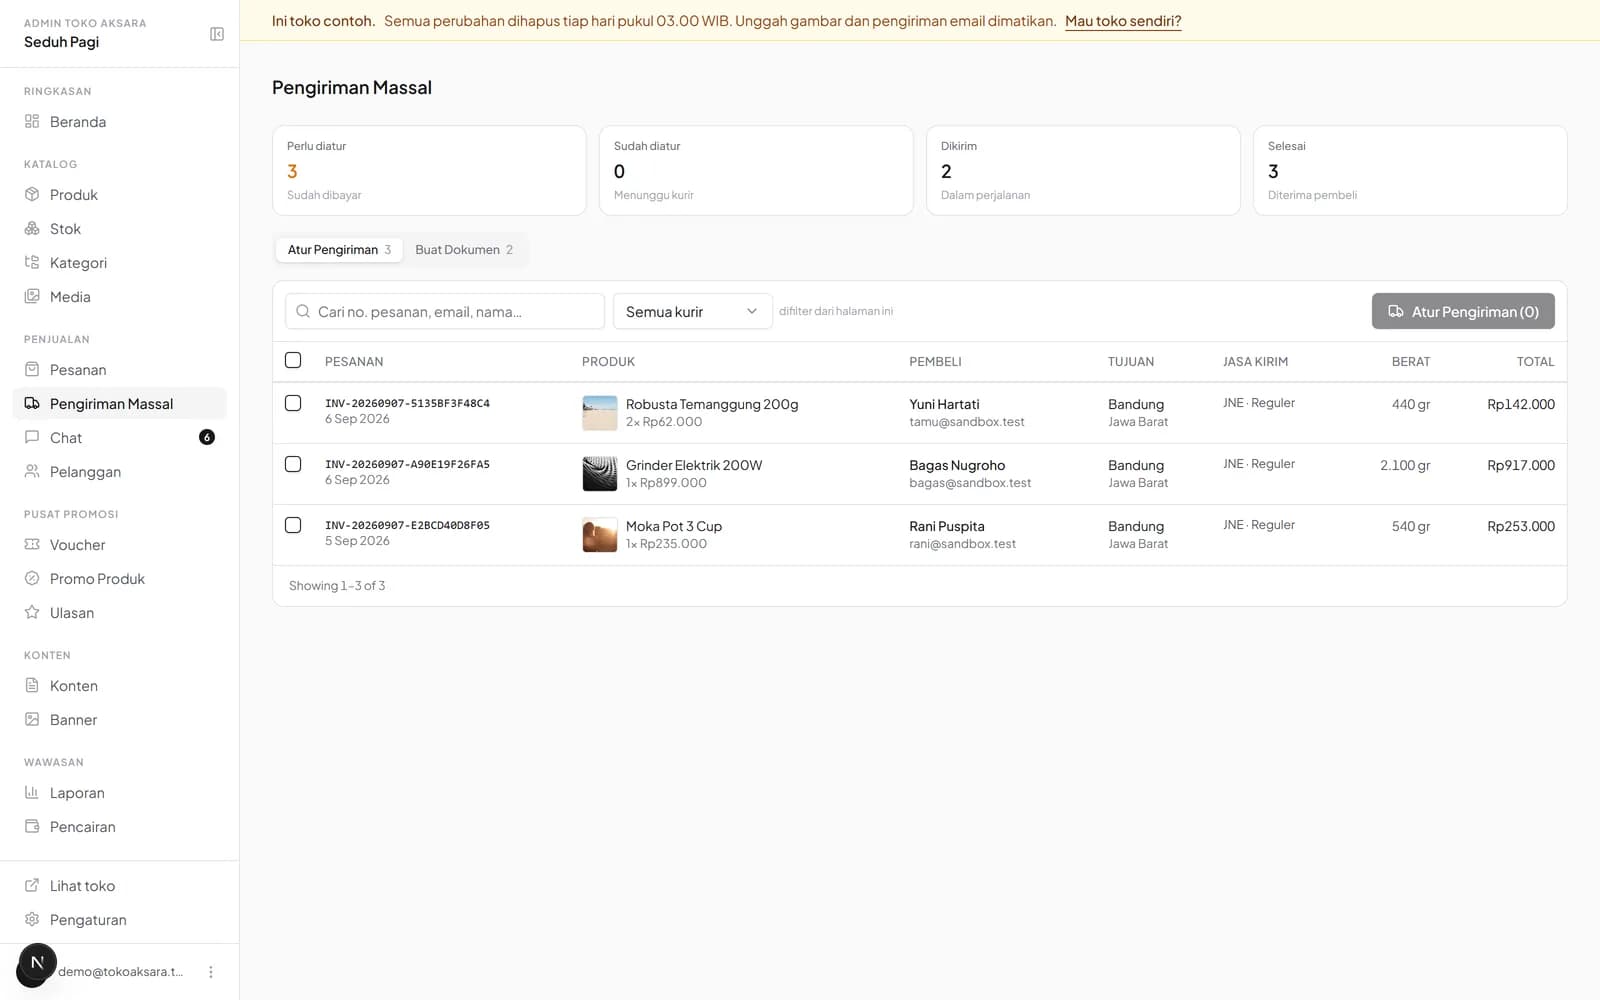Collapse the sidebar using the panel icon
The image size is (1600, 1000).
pos(217,34)
